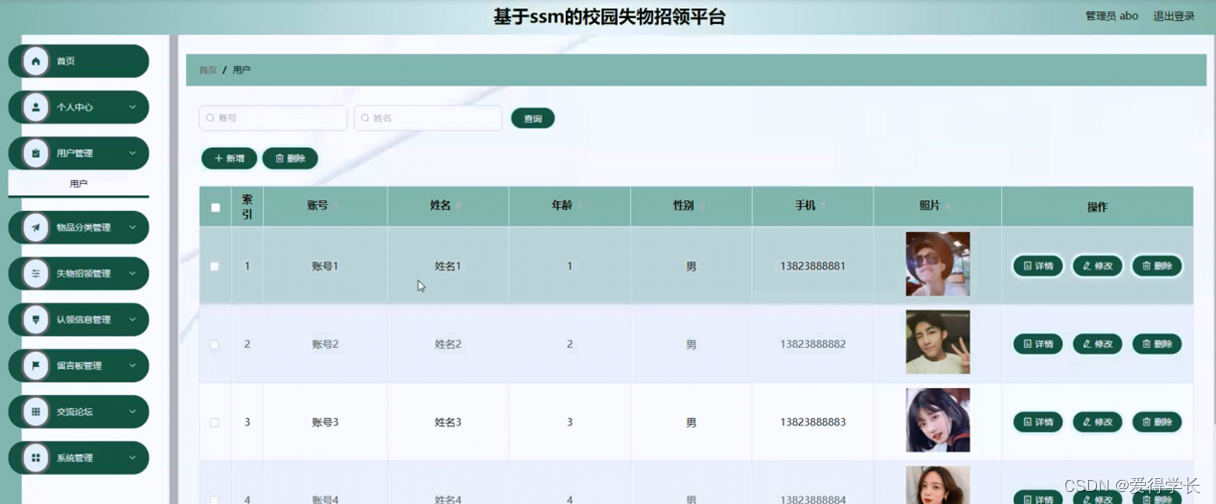Expand the 系统管理 chevron
The width and height of the screenshot is (1216, 504).
pos(132,457)
